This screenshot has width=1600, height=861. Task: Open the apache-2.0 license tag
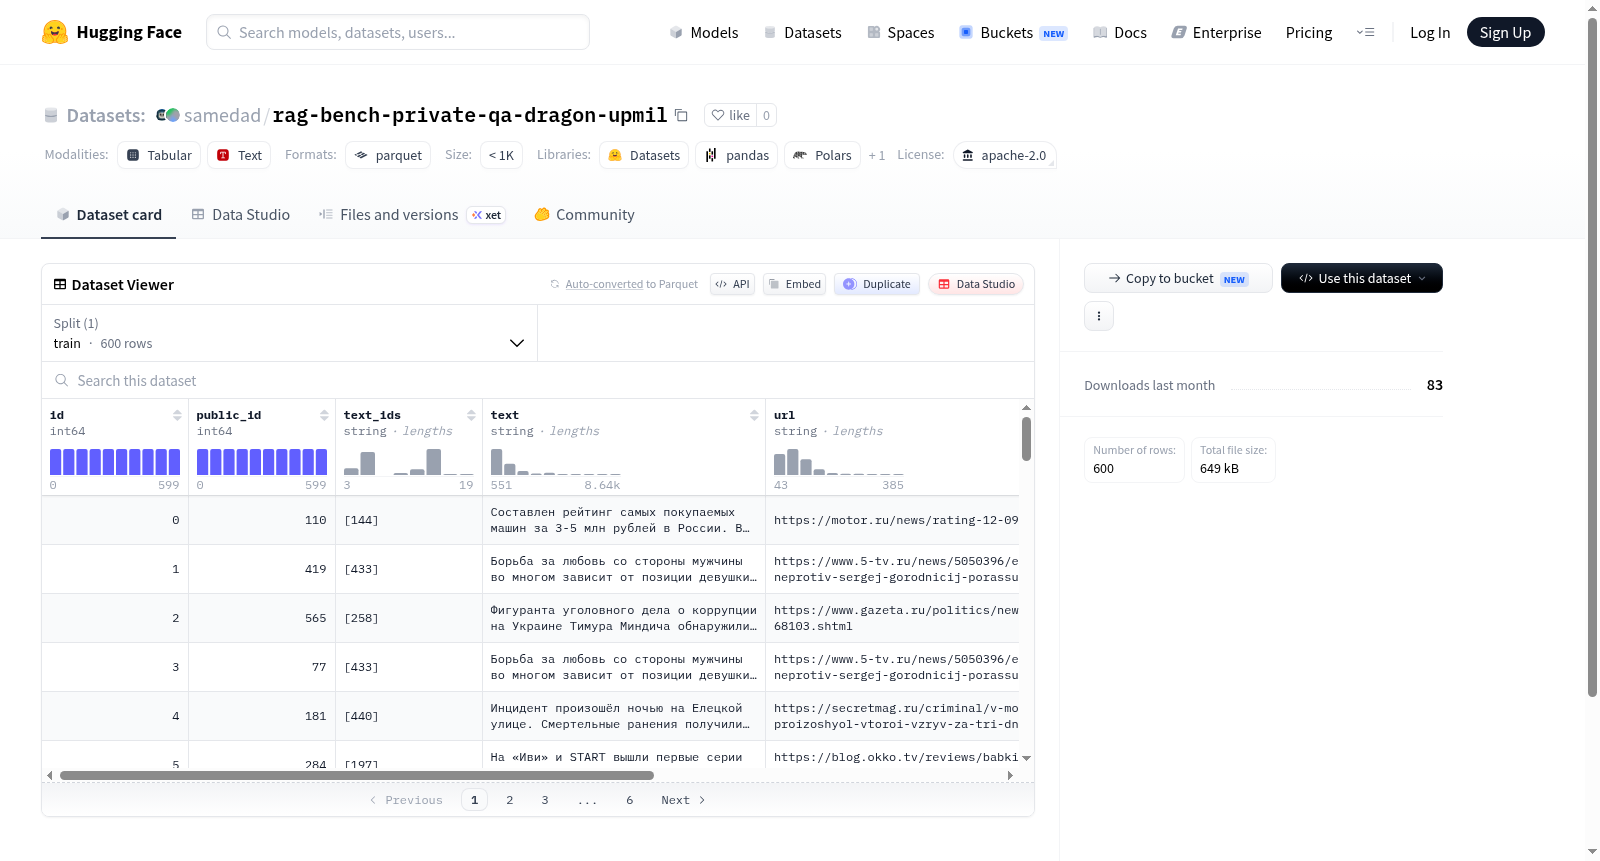pos(1004,155)
